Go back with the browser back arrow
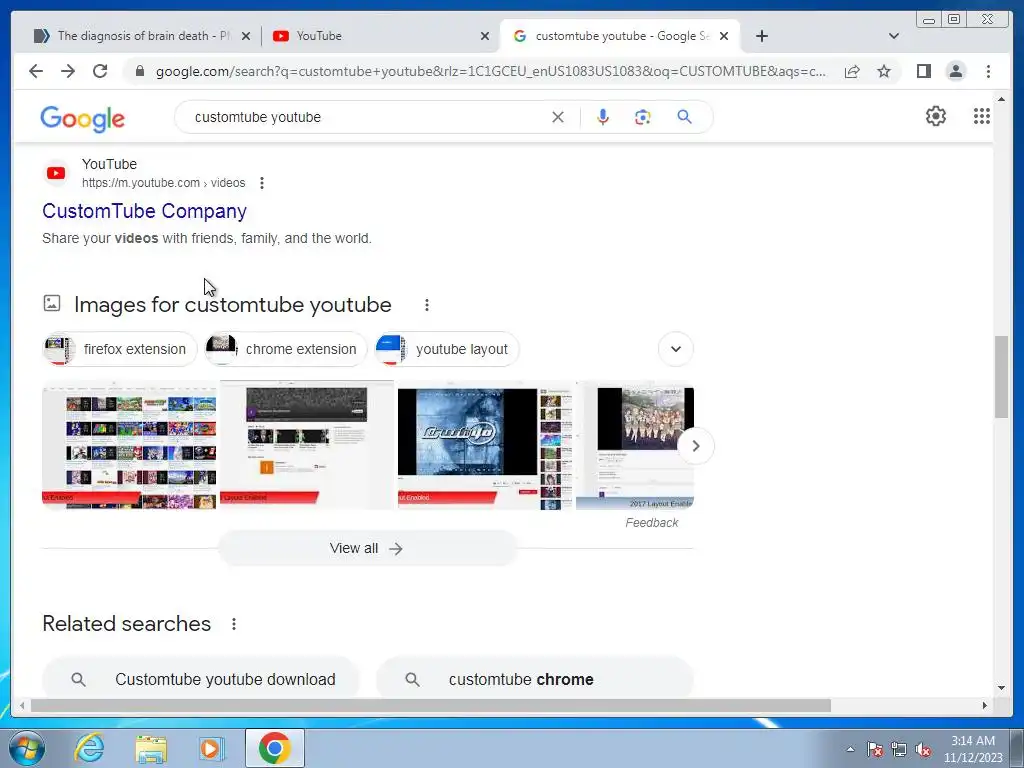 point(36,71)
